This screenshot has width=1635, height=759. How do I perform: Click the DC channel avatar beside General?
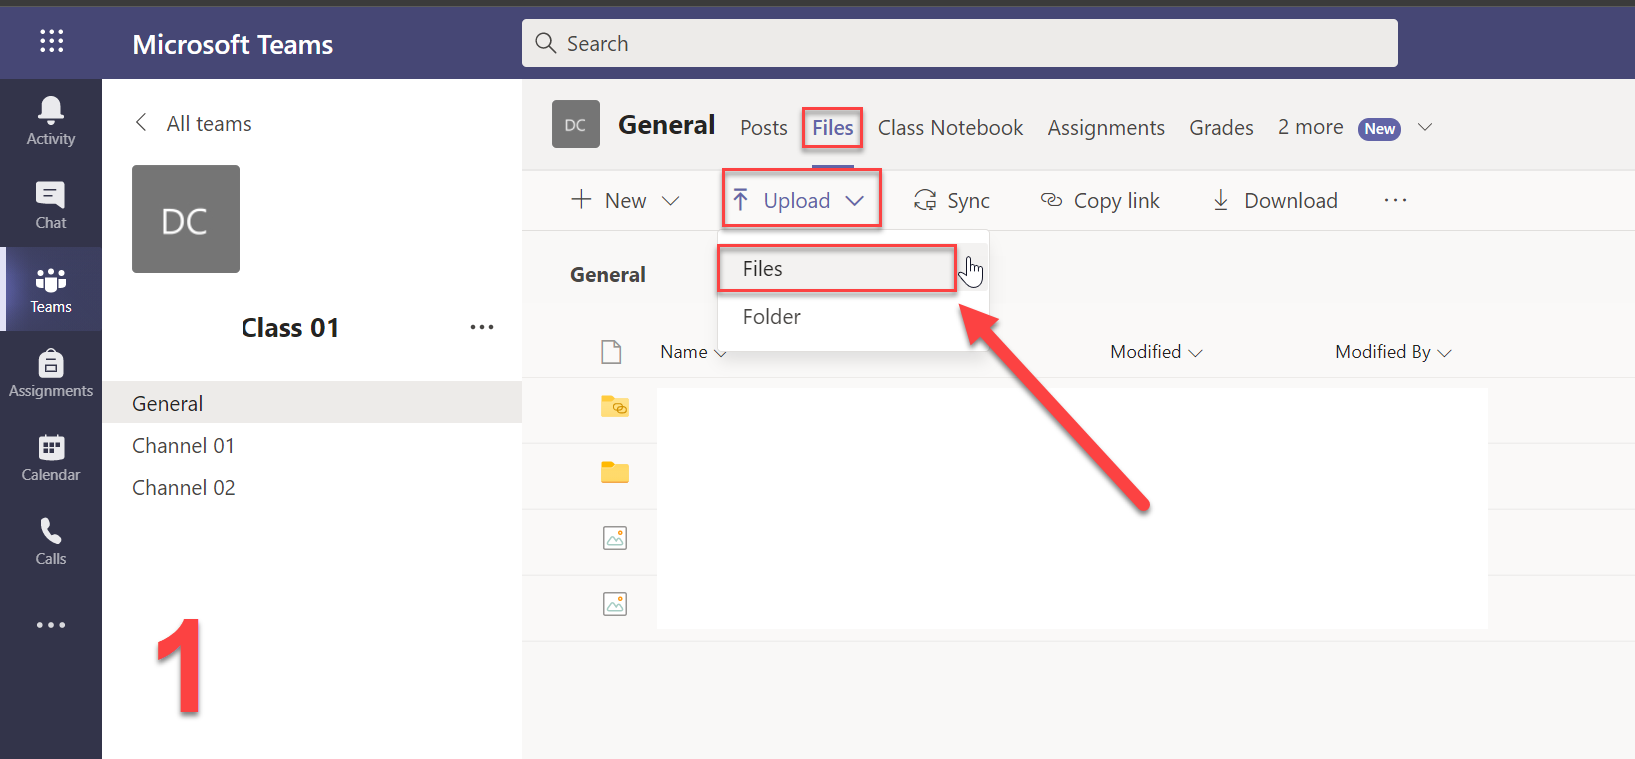point(576,124)
